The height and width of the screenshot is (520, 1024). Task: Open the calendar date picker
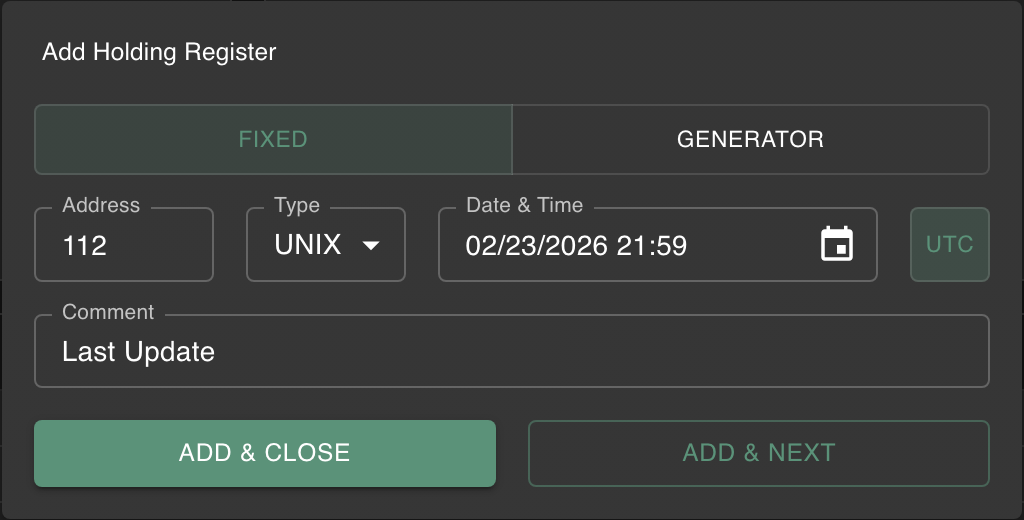tap(836, 245)
